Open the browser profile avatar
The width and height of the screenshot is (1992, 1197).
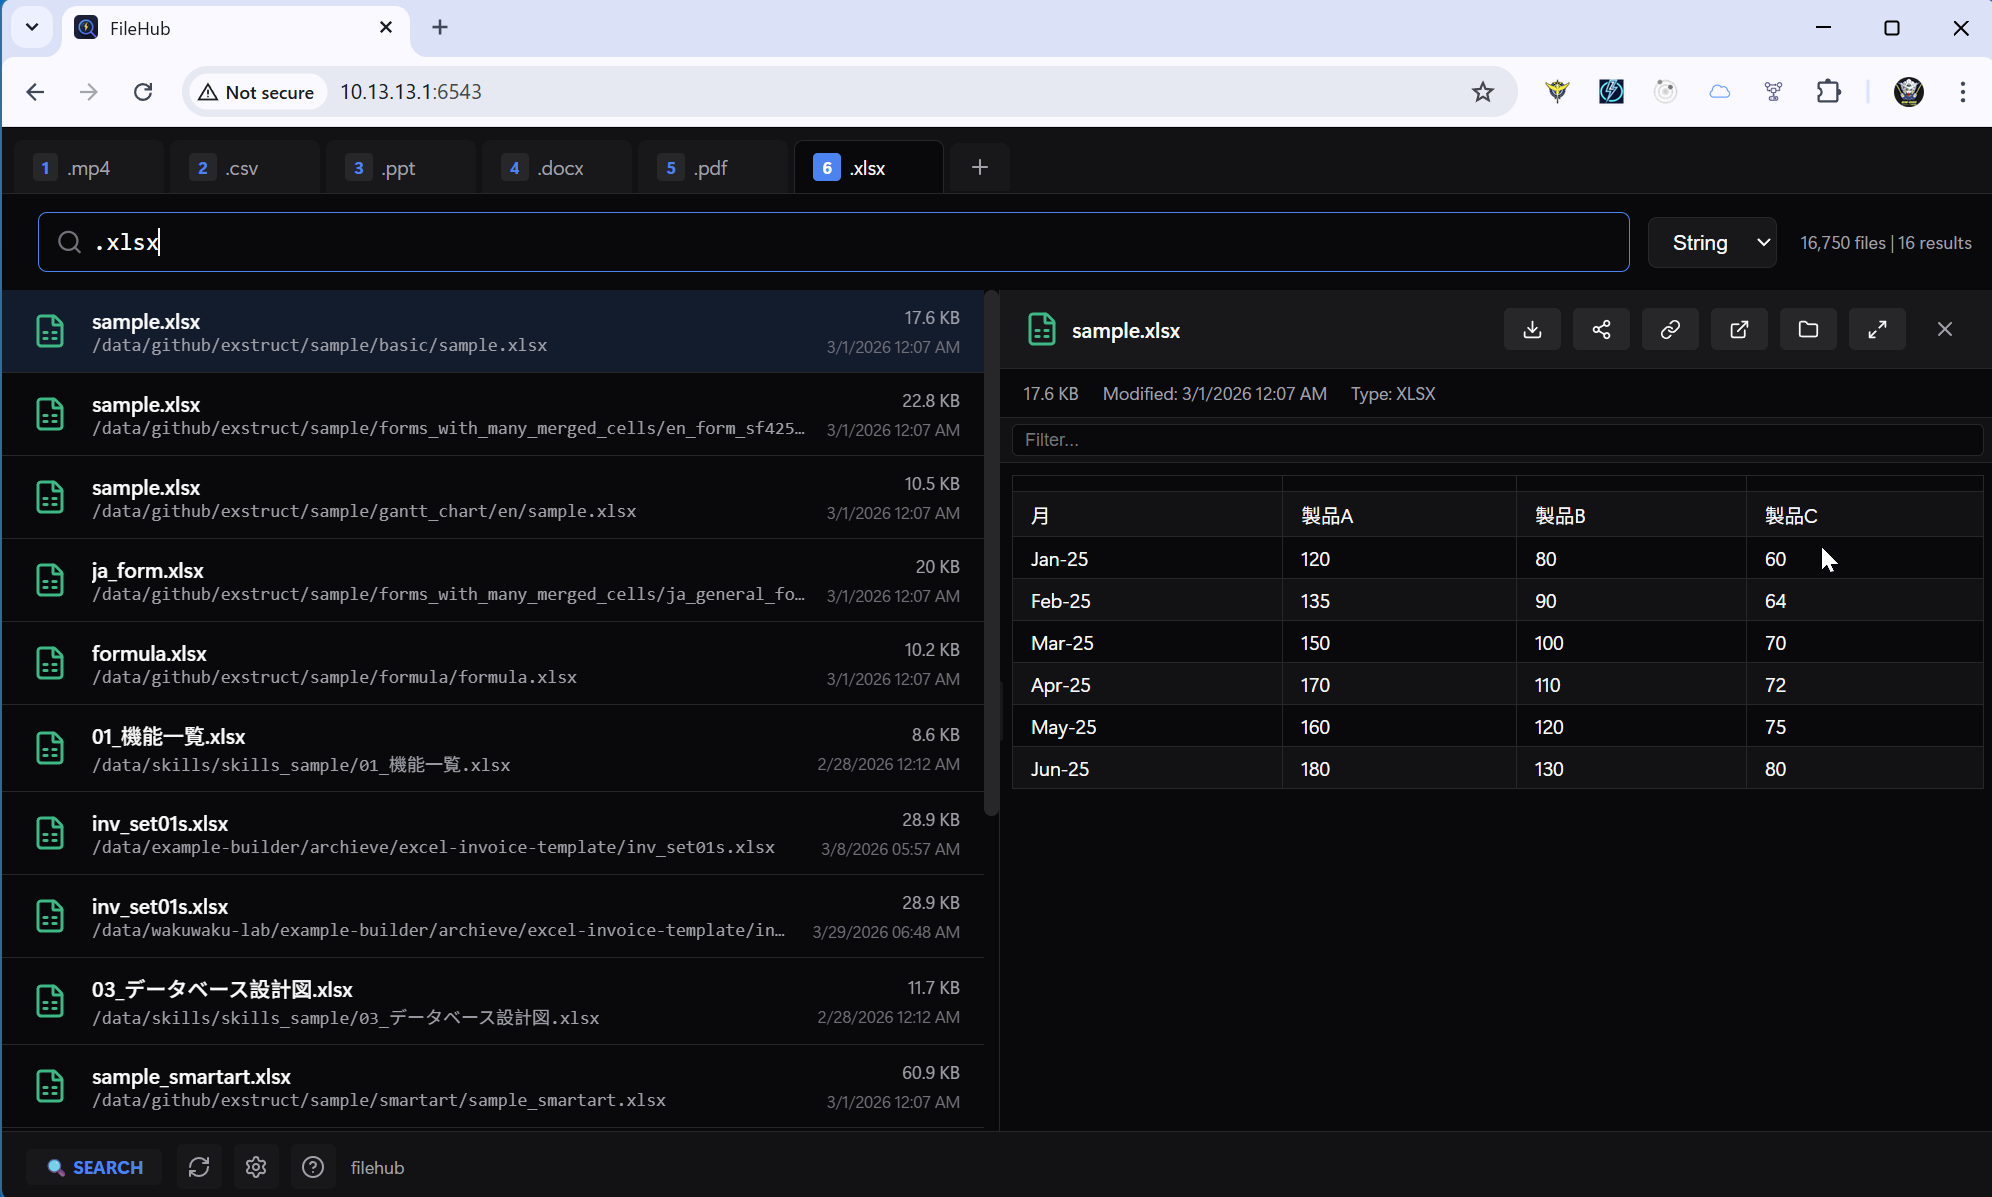point(1908,92)
